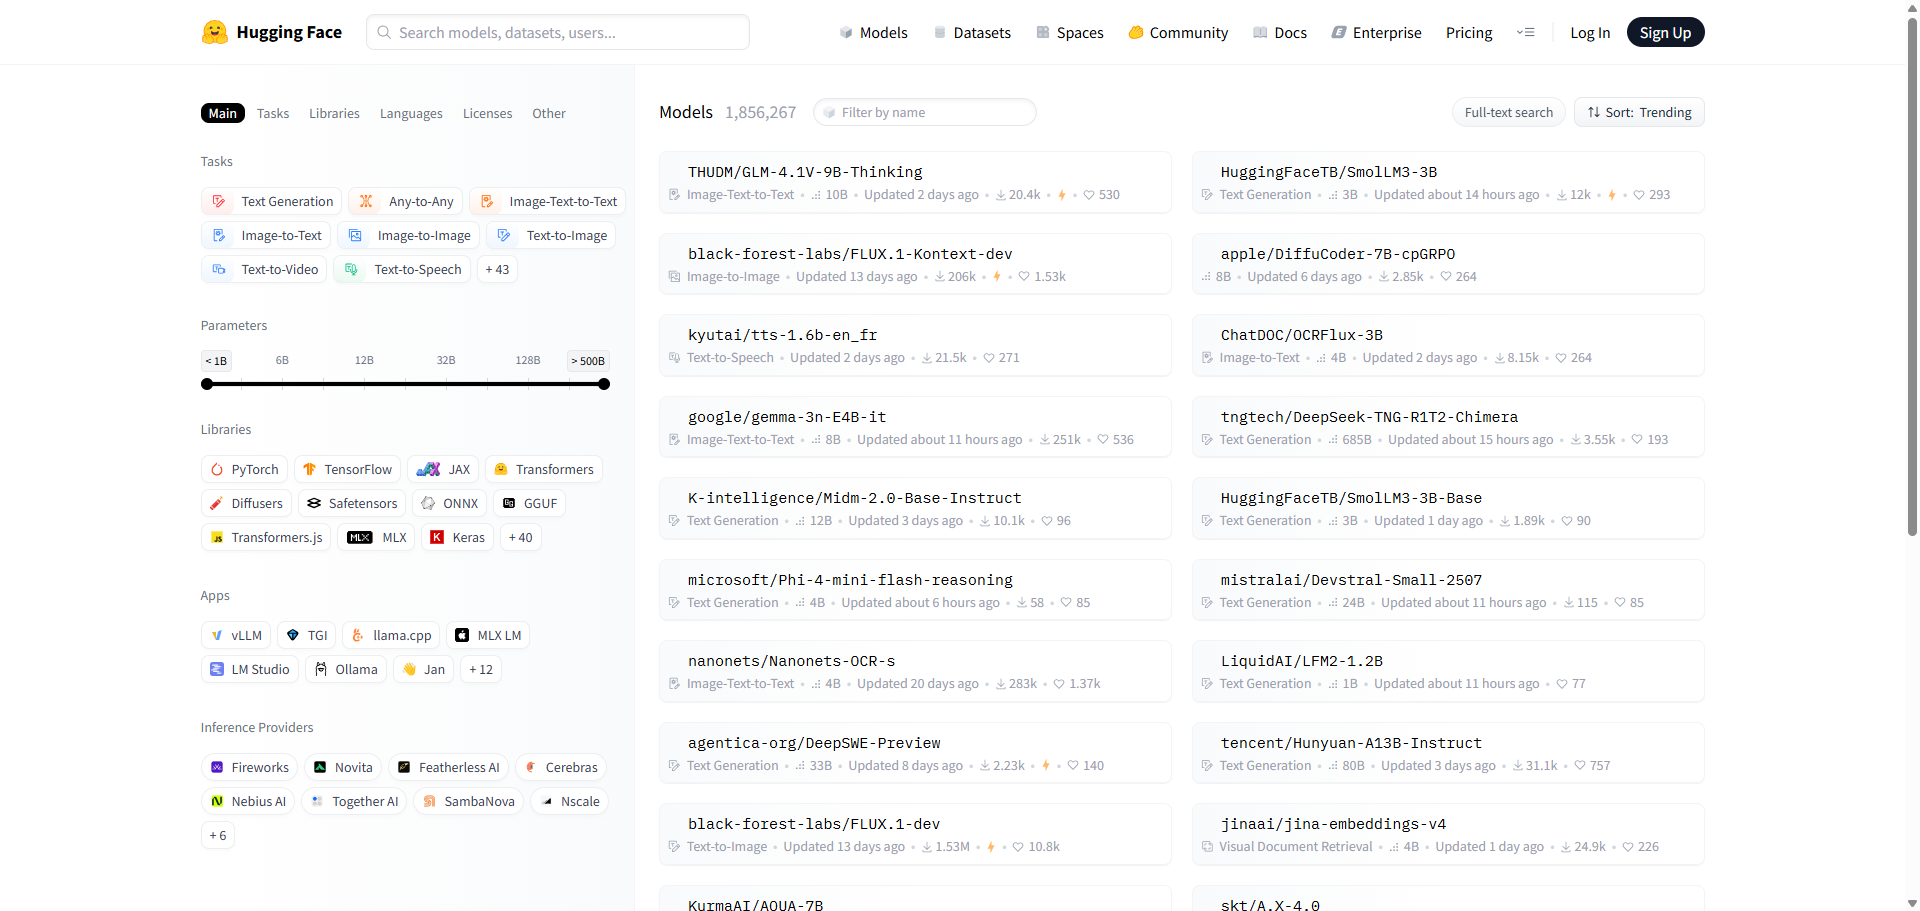
Task: Open Docs from the top bar
Action: (1280, 32)
